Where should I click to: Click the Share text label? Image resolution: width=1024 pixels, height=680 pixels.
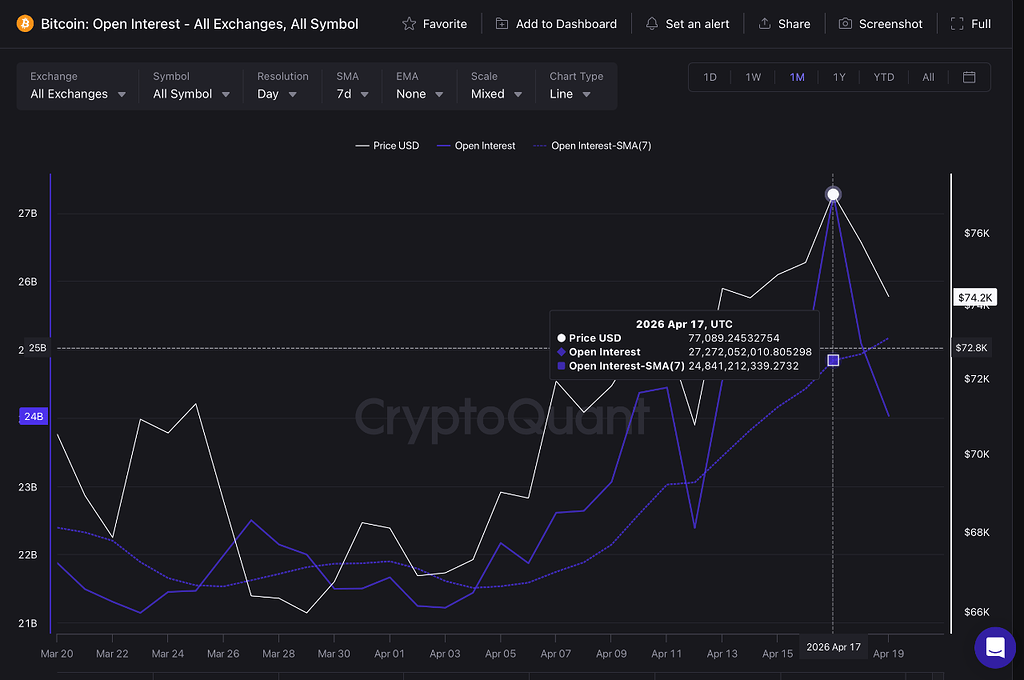(794, 24)
